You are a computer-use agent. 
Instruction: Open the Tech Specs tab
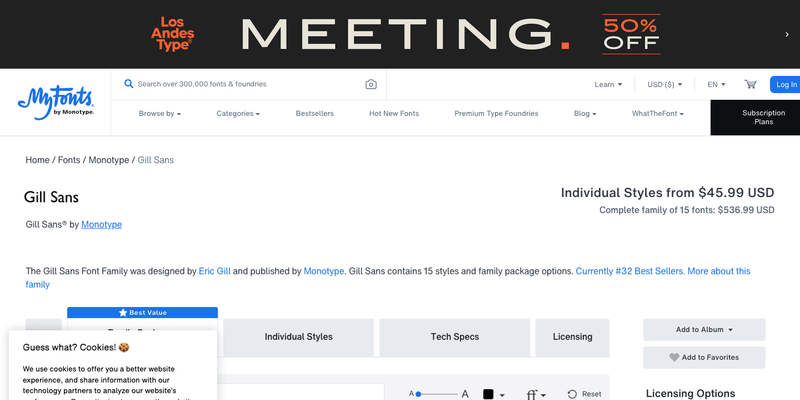(x=453, y=337)
